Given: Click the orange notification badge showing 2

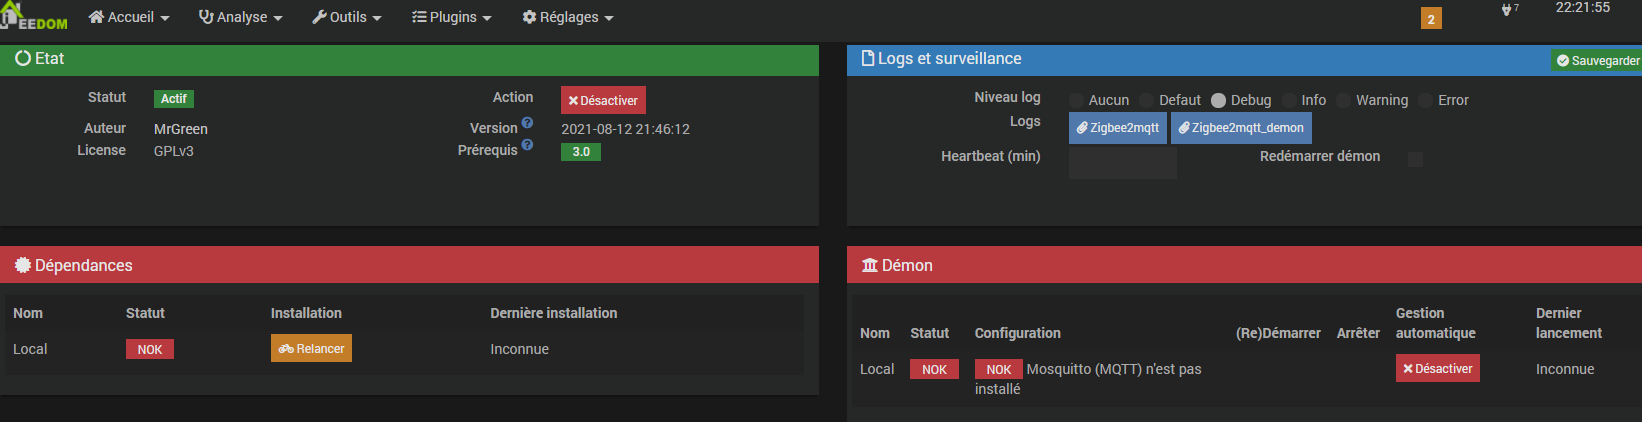Looking at the screenshot, I should tap(1431, 19).
